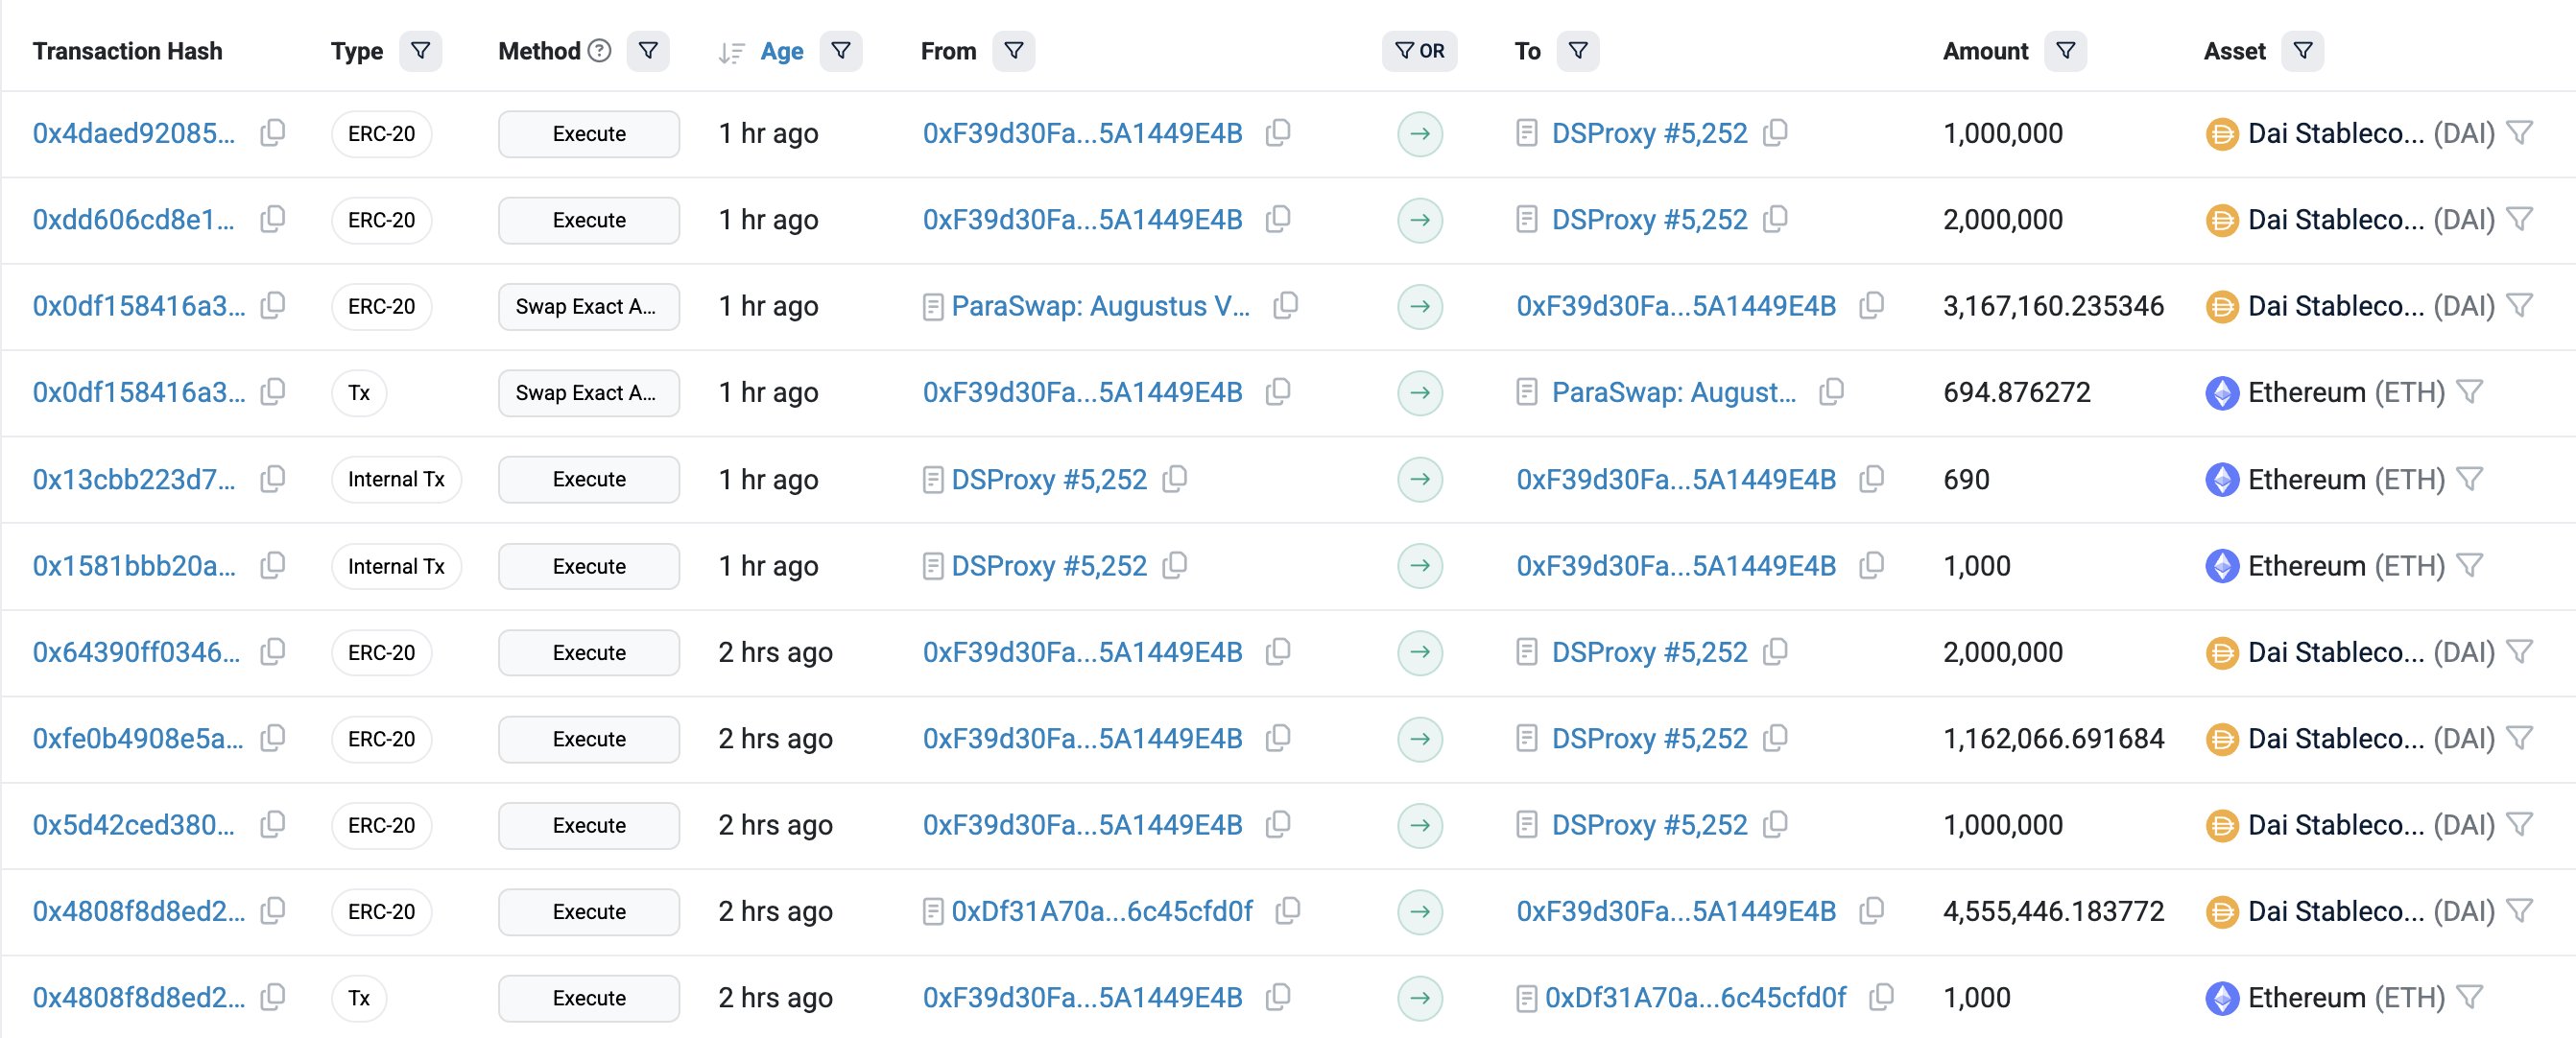Filter by ETH asset in the 694.876272 row
This screenshot has width=2576, height=1038.
pos(2470,392)
